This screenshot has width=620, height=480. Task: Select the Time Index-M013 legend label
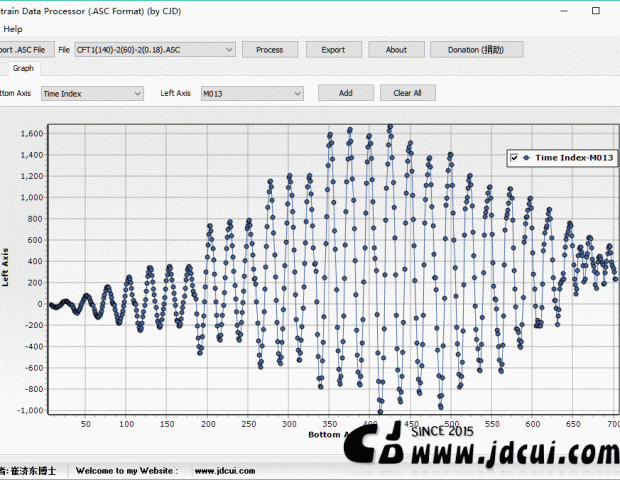click(x=573, y=158)
